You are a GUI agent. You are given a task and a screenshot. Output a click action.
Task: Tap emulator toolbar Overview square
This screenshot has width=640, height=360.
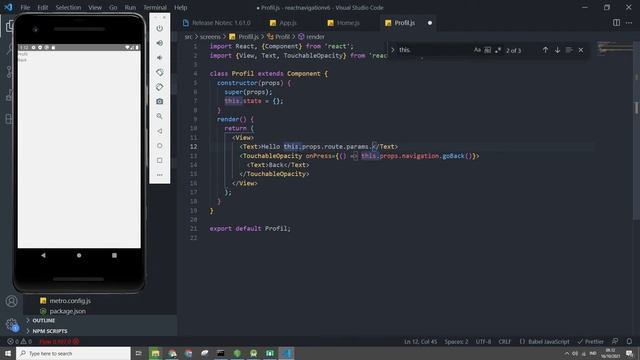pos(160,160)
